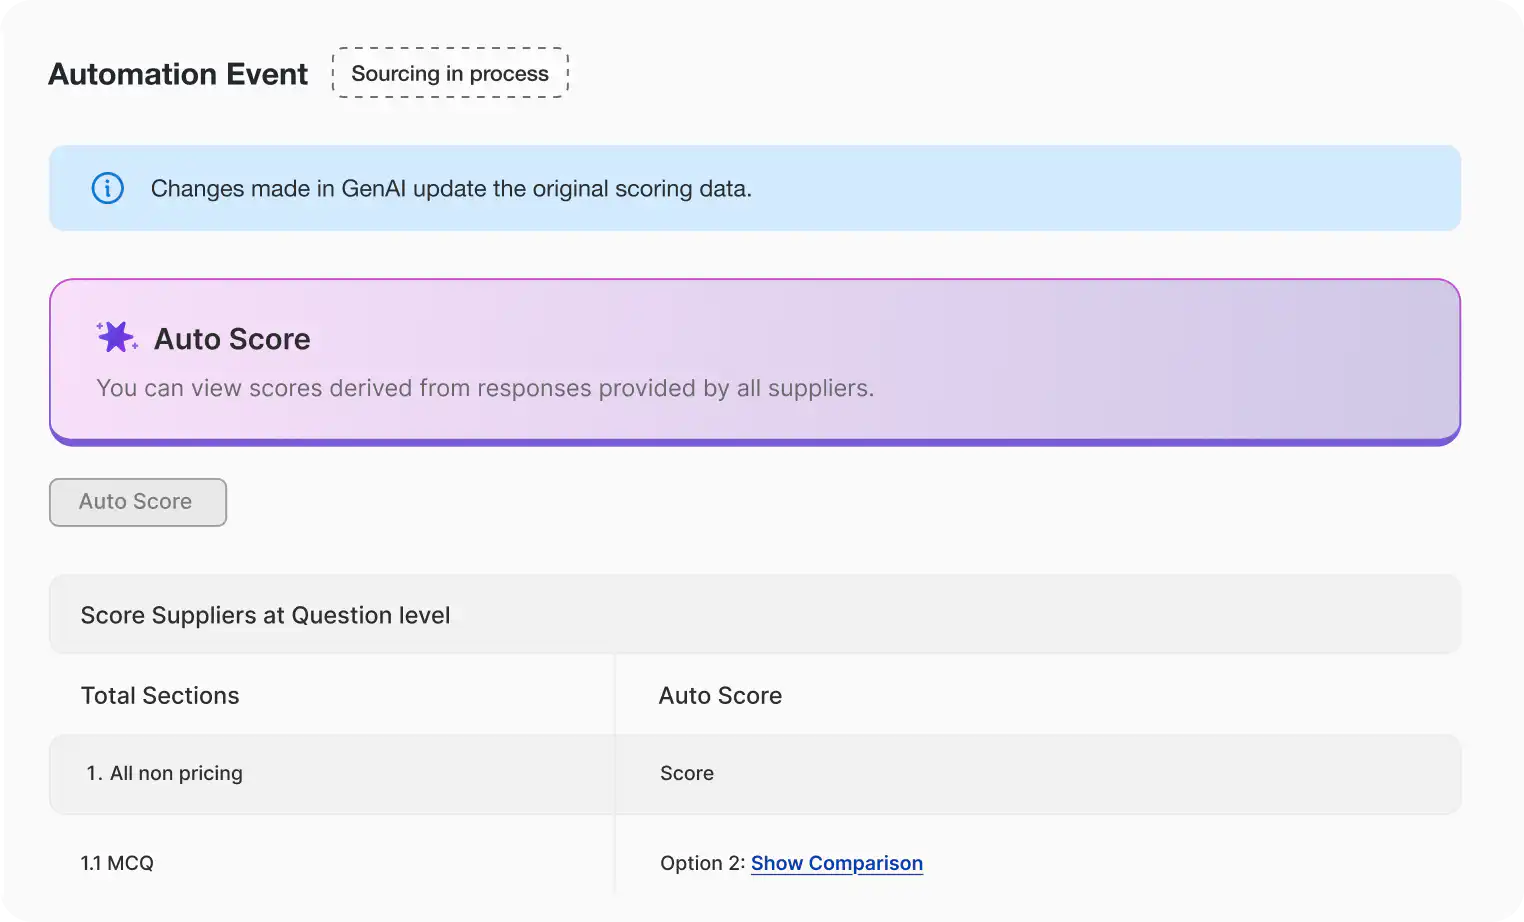Screen dimensions: 1524x922
Task: Open the Show Comparison link
Action: point(837,863)
